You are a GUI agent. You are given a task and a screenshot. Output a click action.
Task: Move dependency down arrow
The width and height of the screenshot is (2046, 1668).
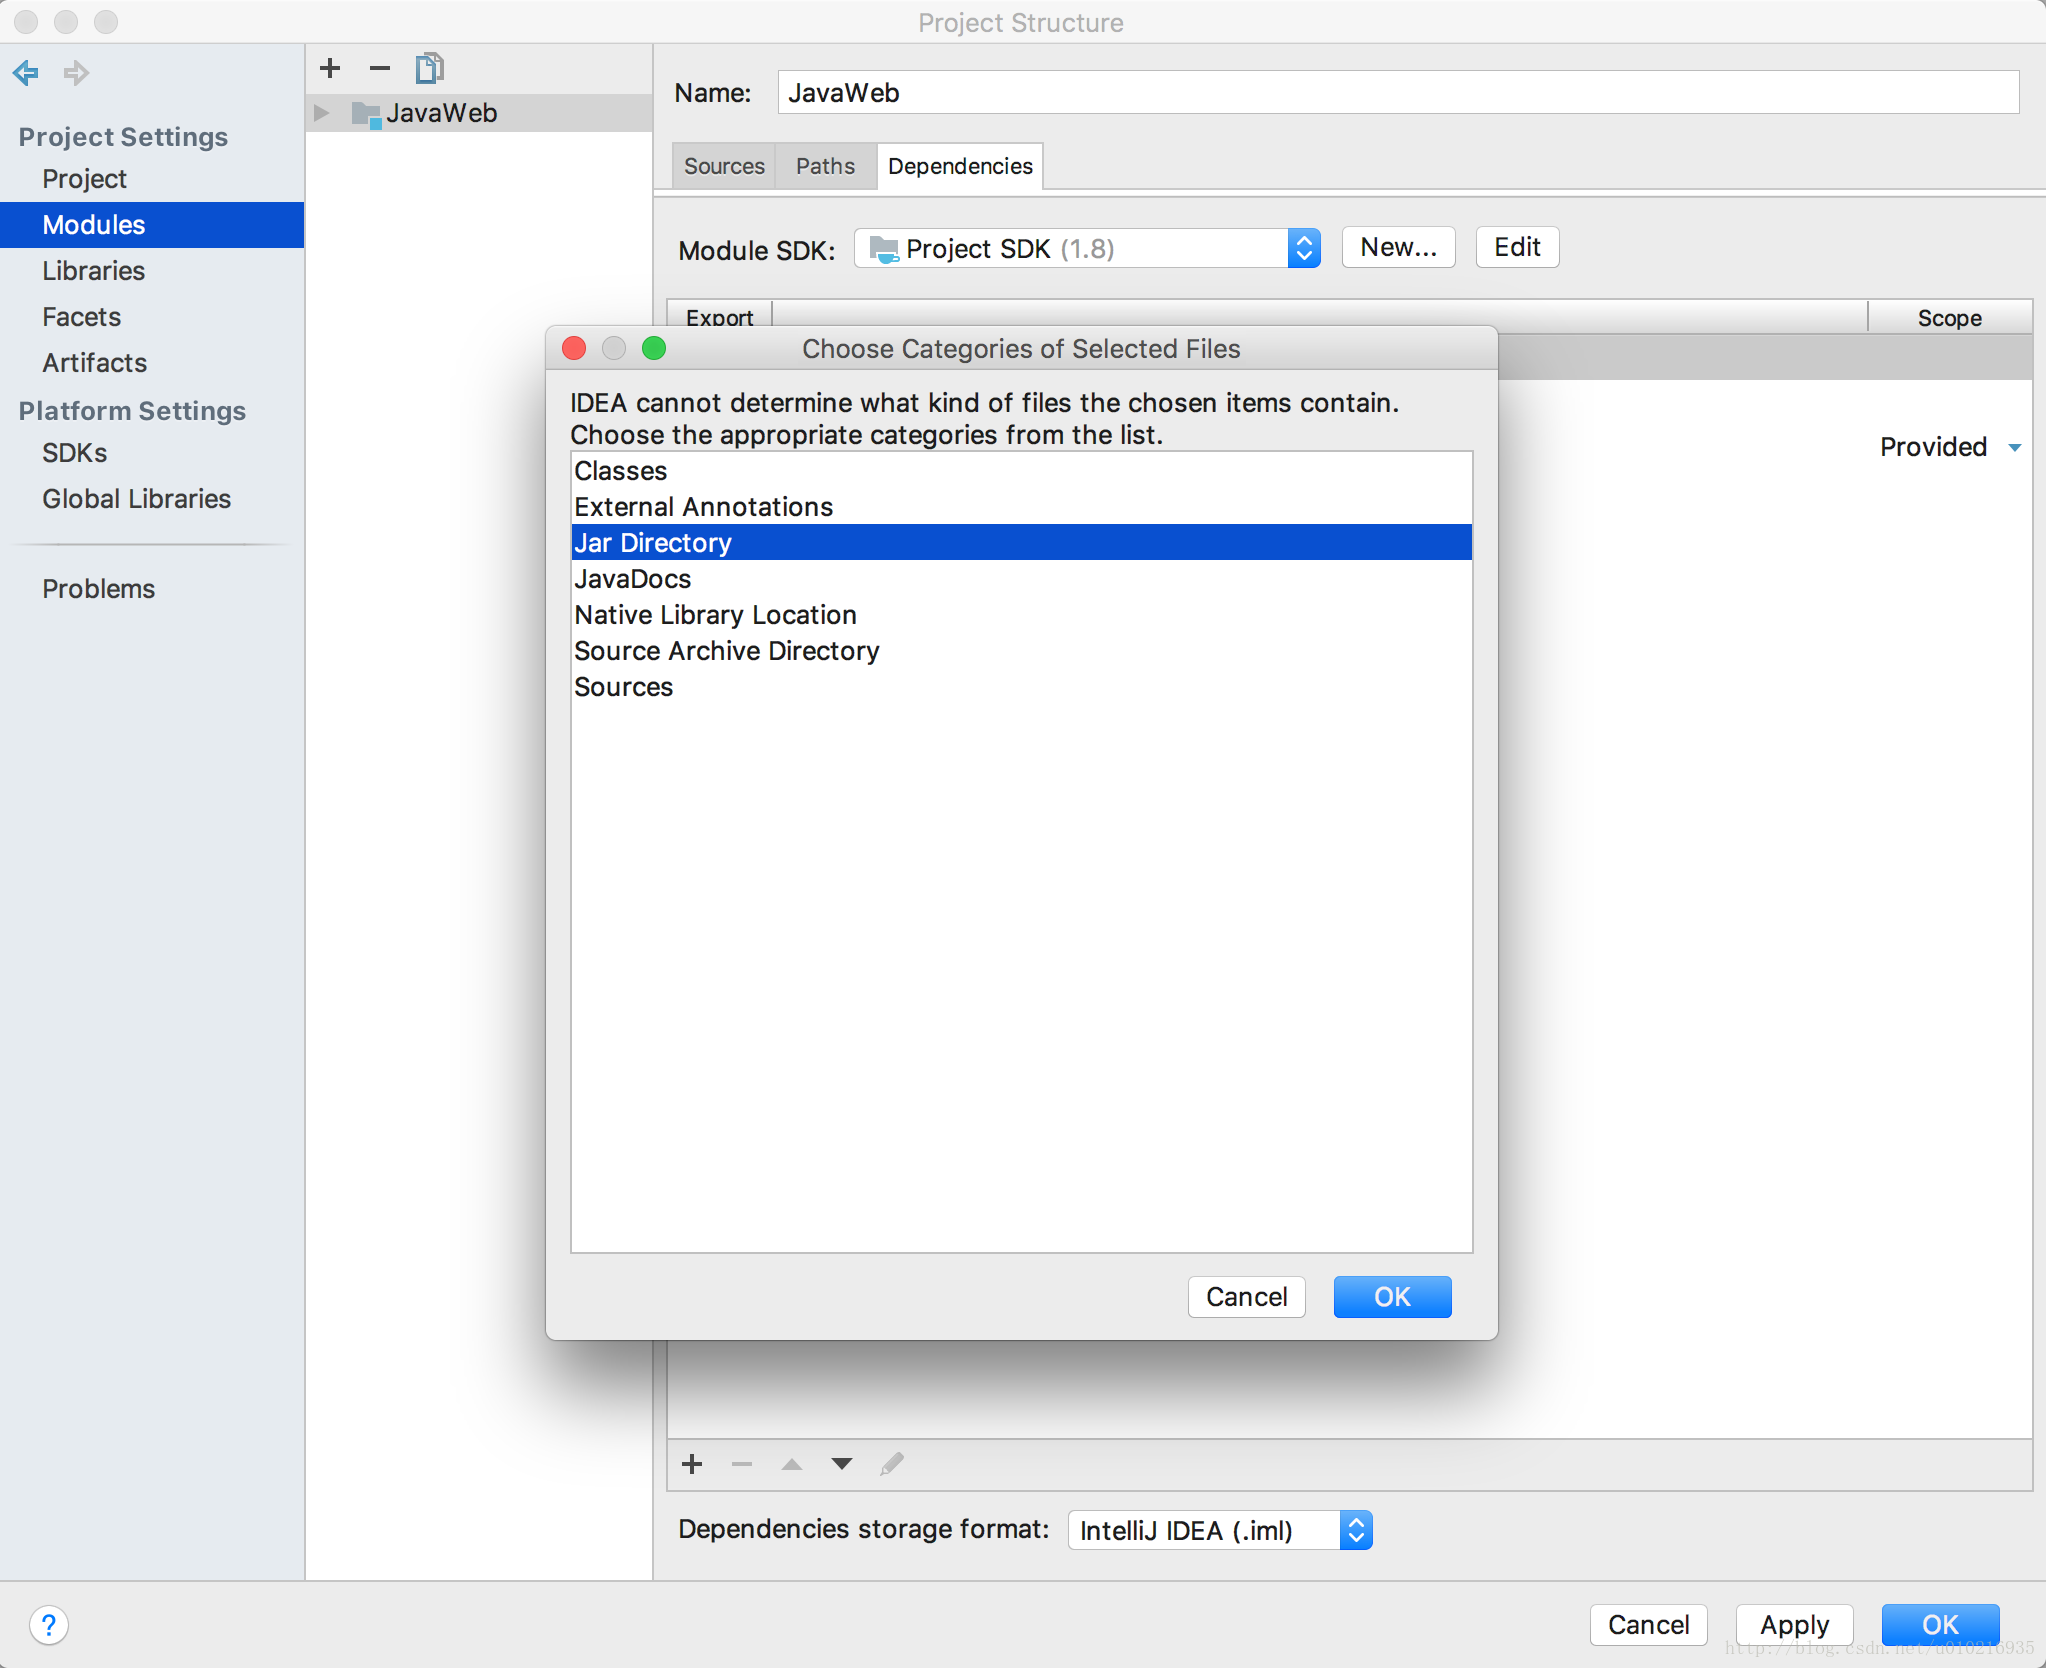pyautogui.click(x=842, y=1464)
